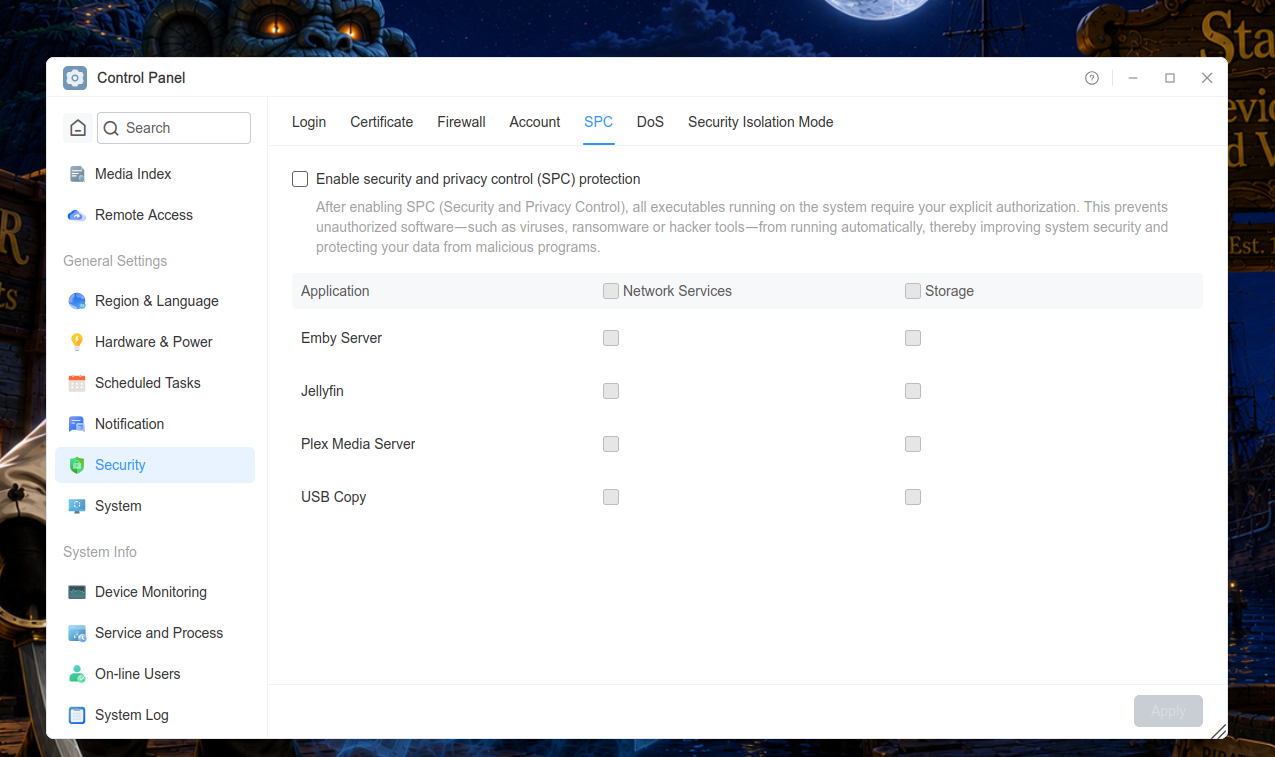Go to Control Panel home icon
This screenshot has width=1275, height=757.
pos(78,128)
